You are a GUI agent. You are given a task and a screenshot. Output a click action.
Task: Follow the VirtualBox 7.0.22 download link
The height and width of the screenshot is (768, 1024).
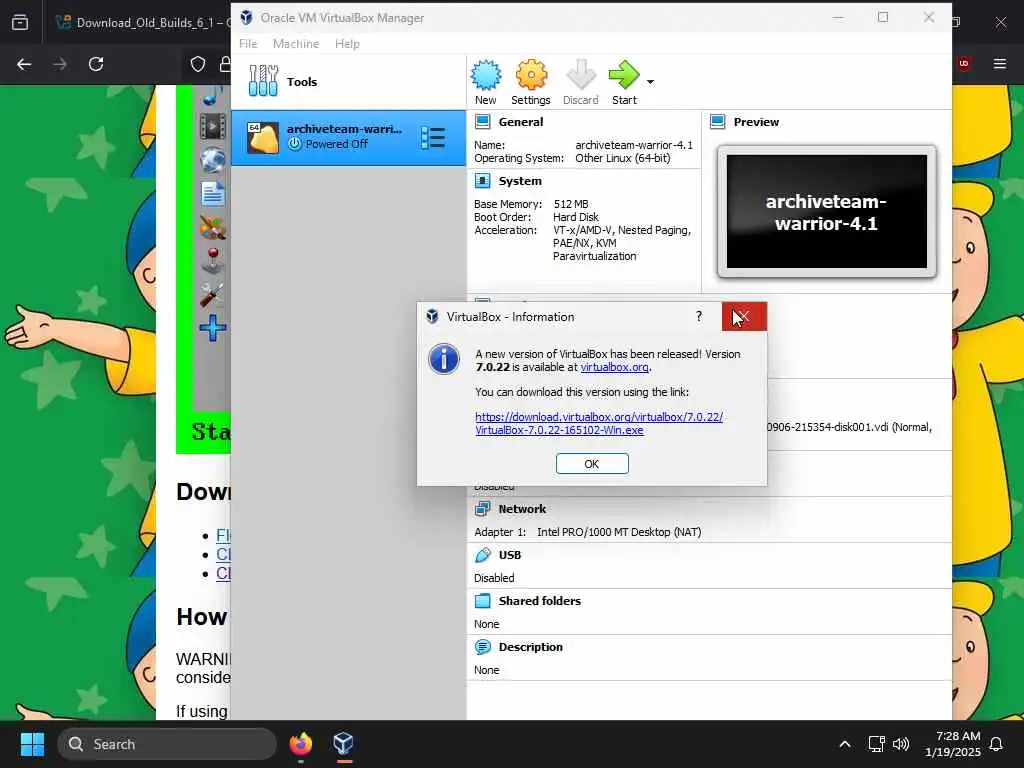click(x=599, y=423)
